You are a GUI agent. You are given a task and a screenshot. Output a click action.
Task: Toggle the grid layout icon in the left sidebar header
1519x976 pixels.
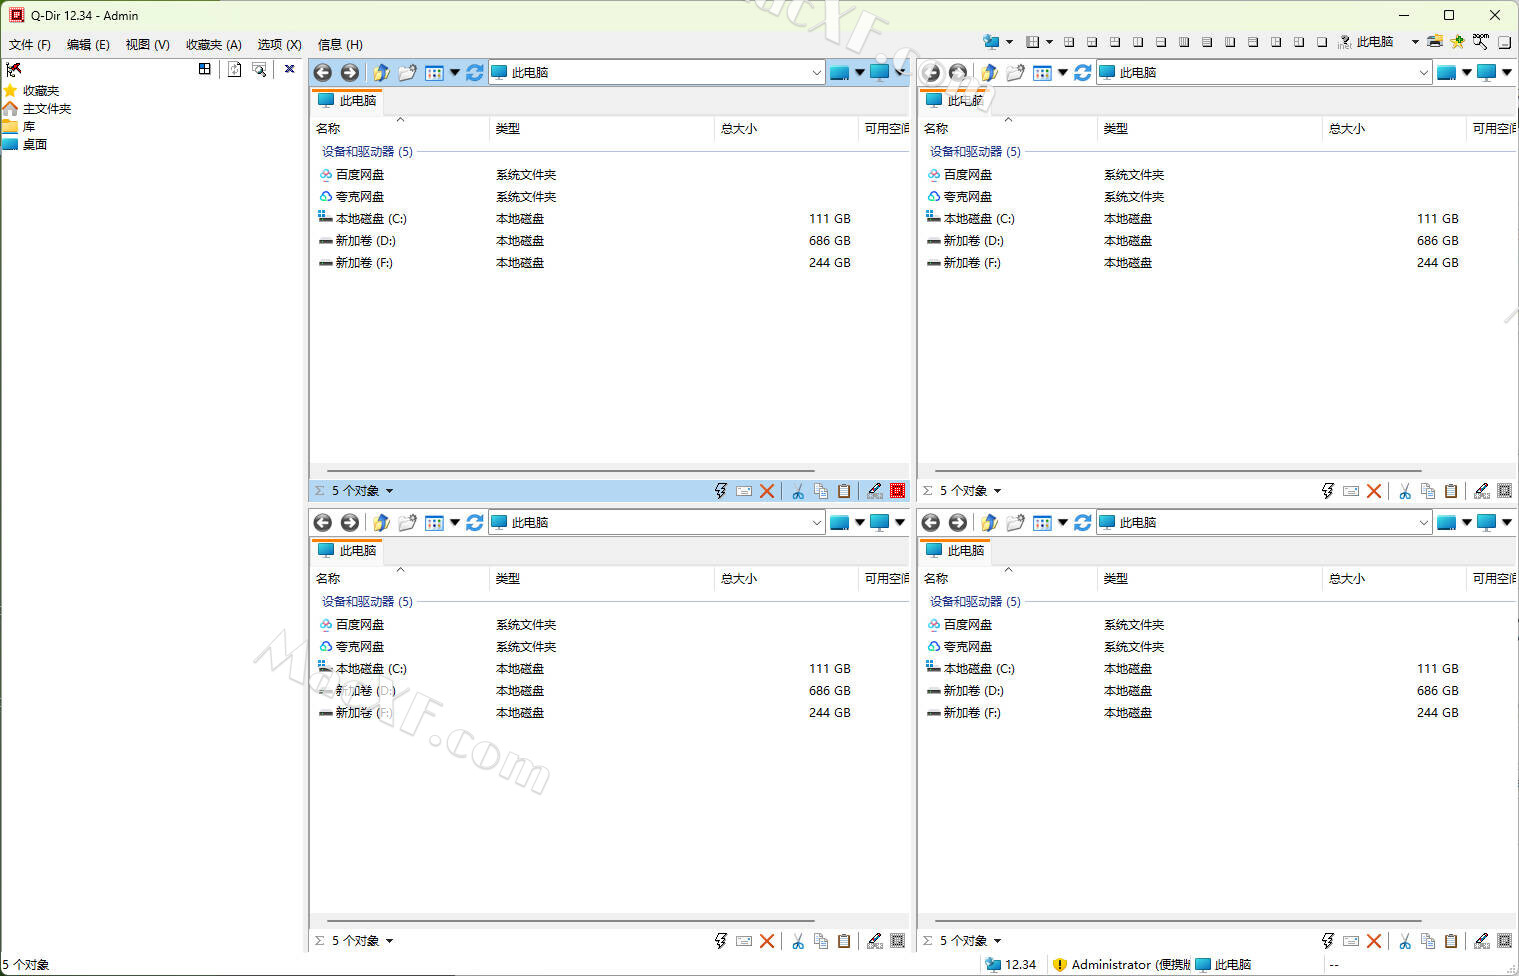(205, 69)
